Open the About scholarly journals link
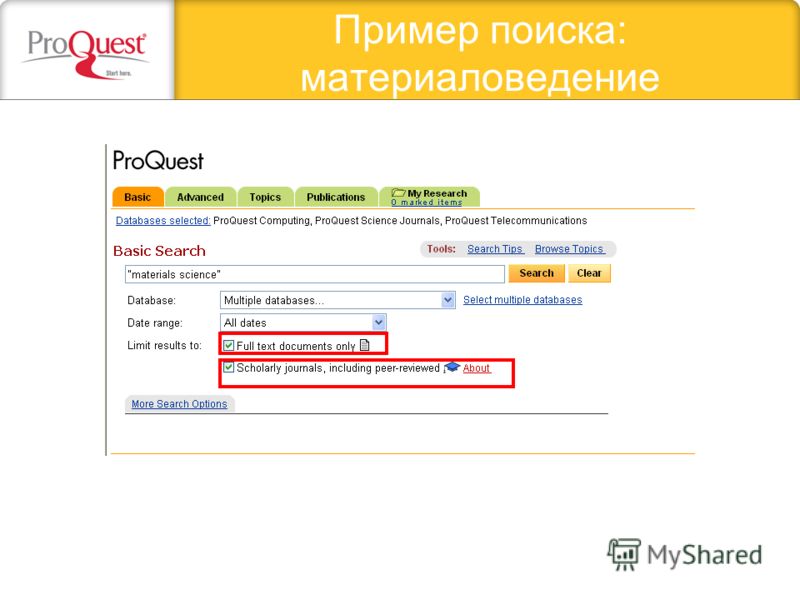Viewport: 800px width, 600px height. coord(477,368)
